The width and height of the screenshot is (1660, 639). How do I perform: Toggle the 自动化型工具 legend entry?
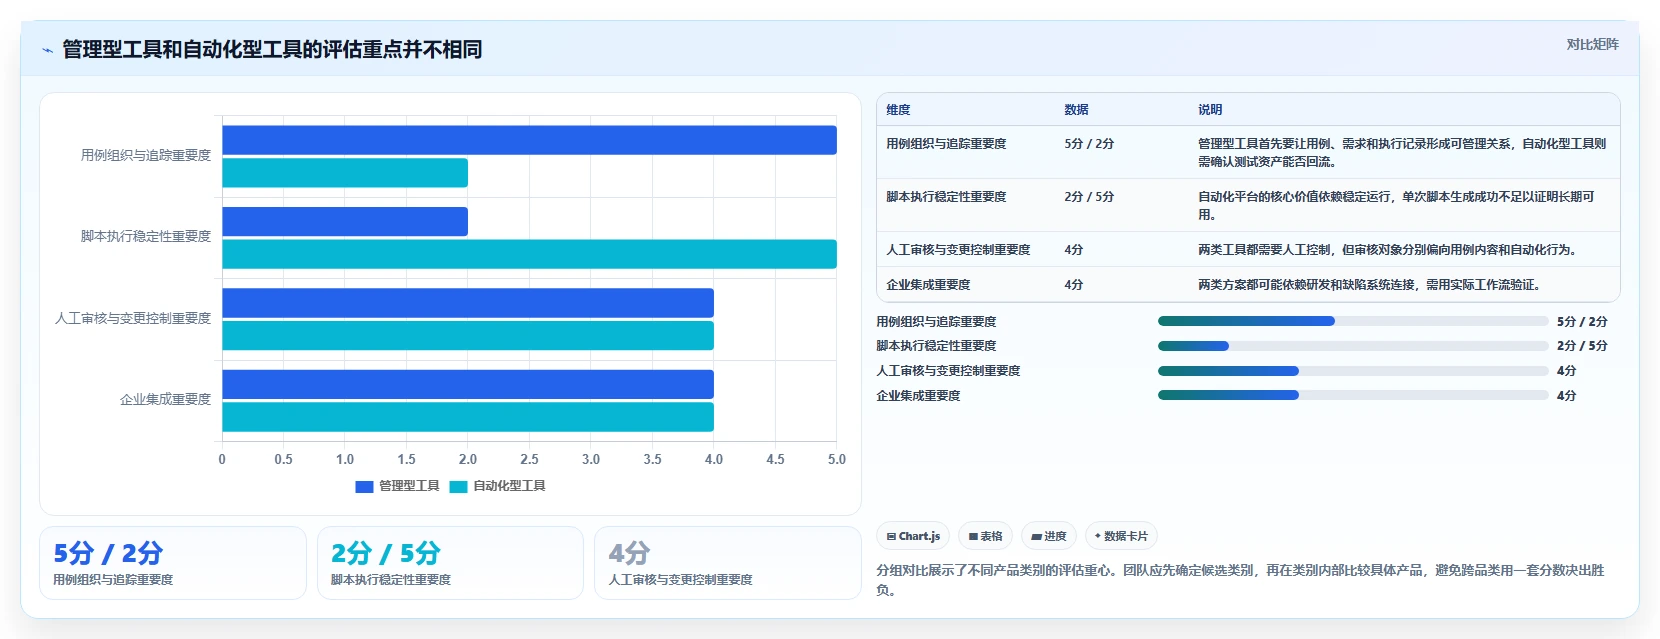[497, 486]
